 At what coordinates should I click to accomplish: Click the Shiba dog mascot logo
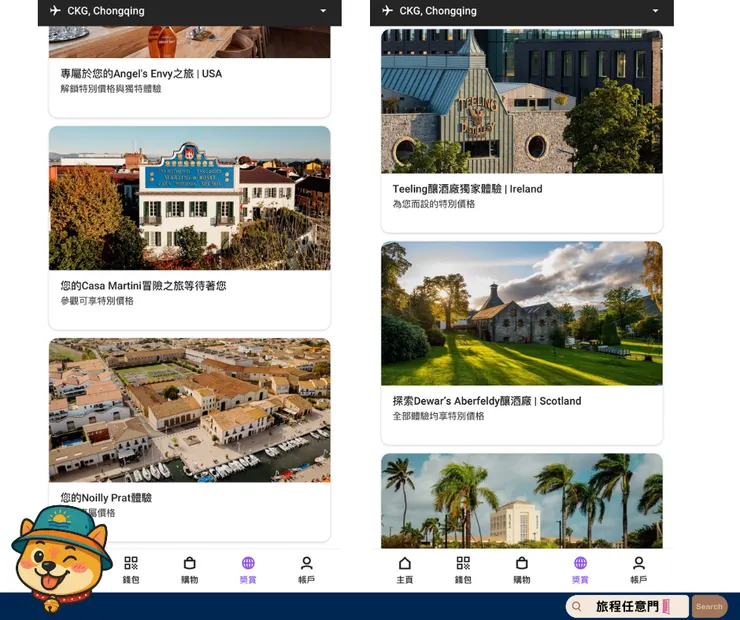coord(61,559)
